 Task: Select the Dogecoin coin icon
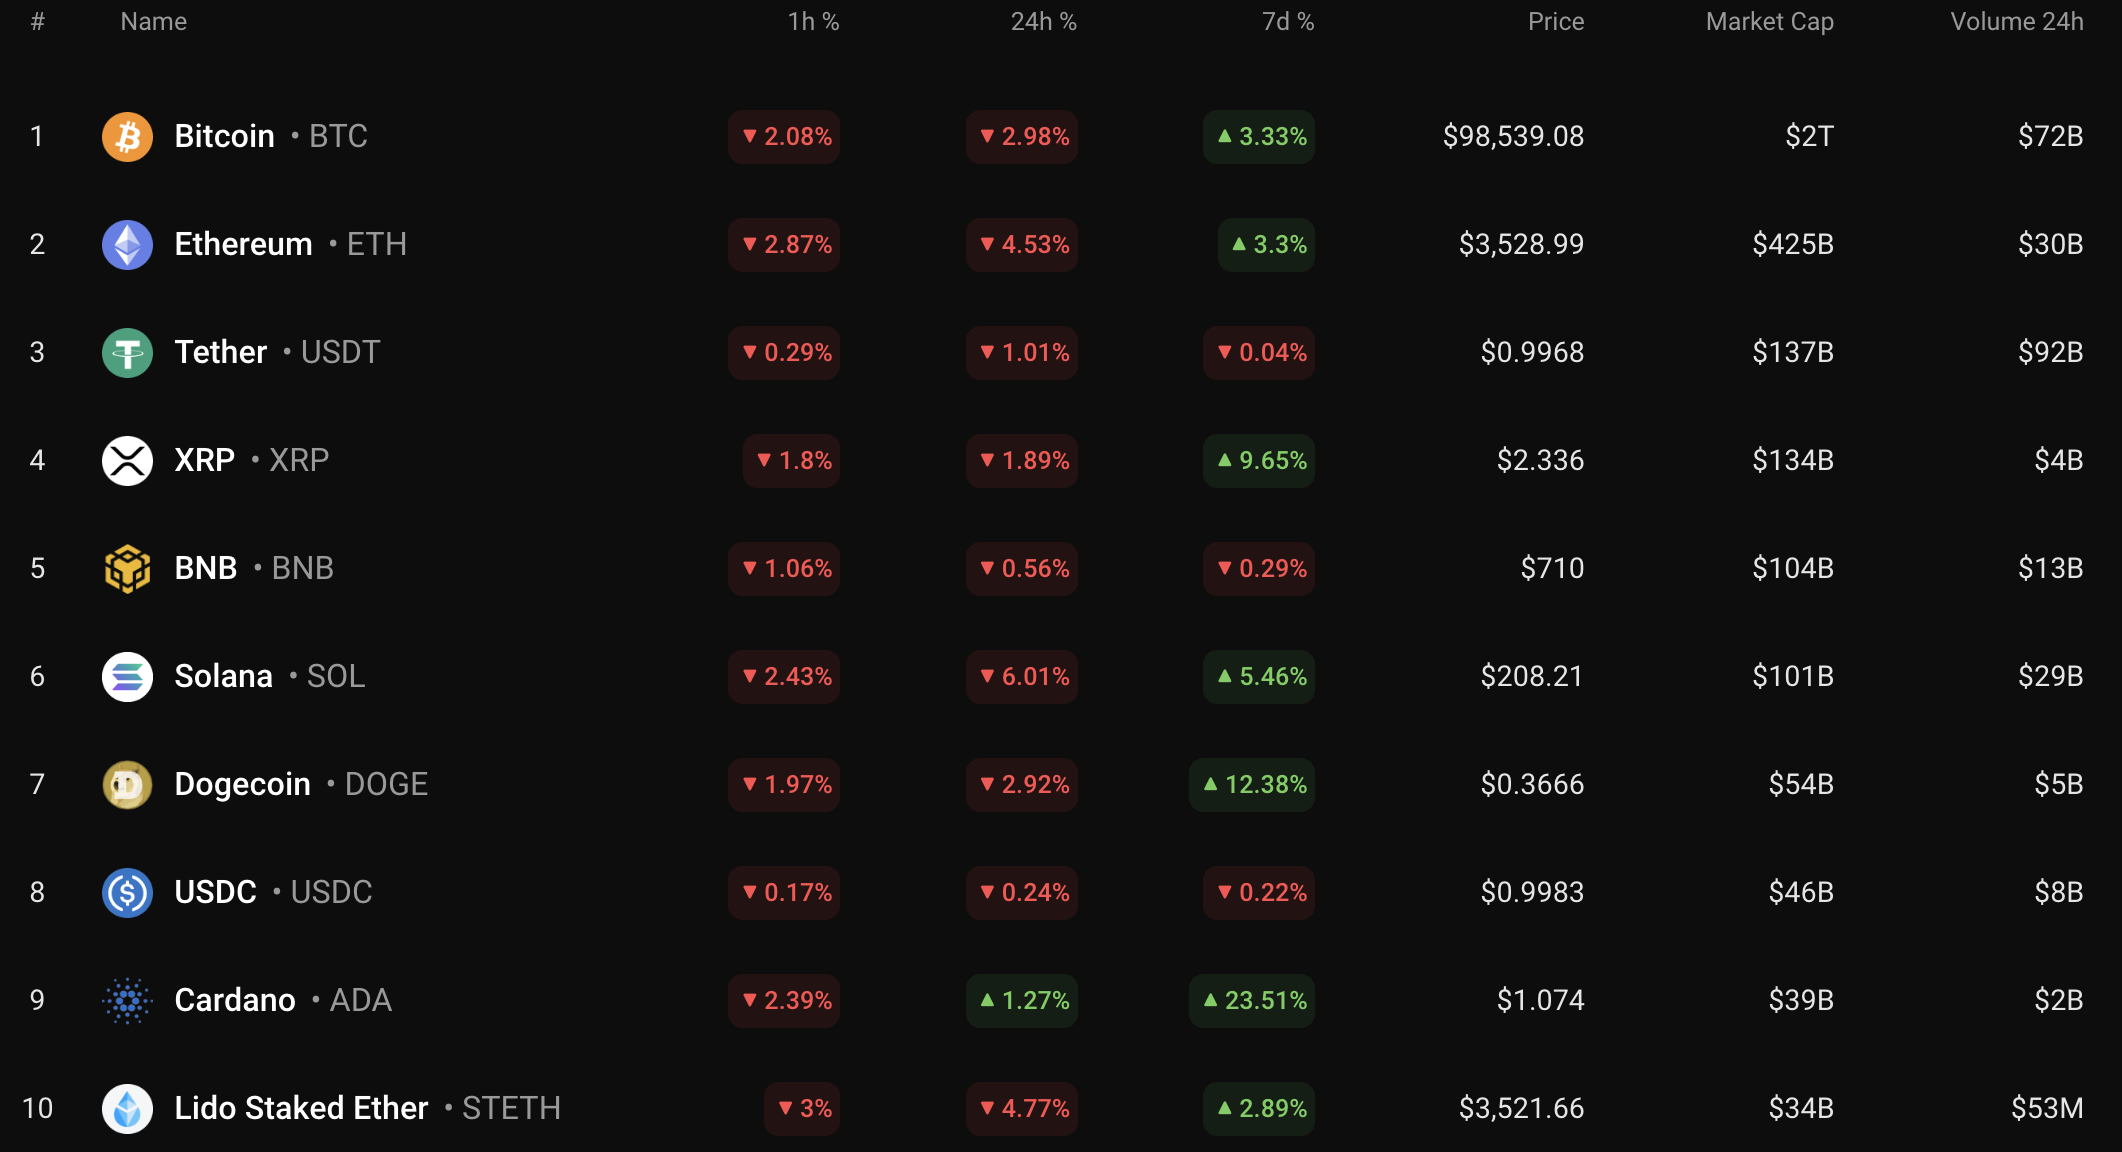pos(127,785)
